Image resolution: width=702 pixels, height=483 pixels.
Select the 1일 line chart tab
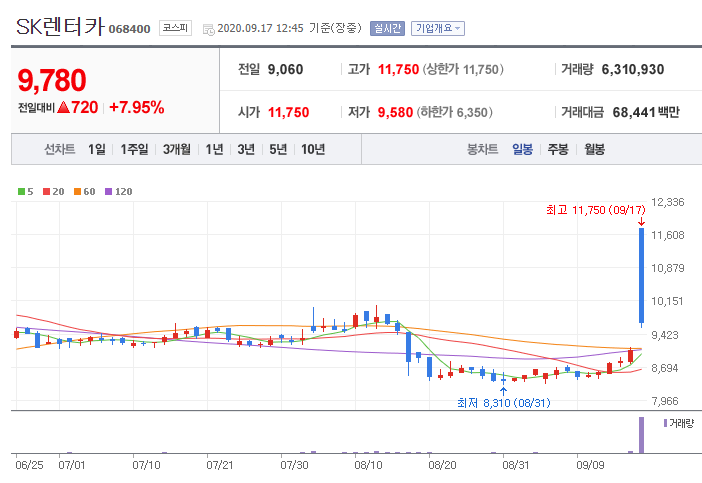[x=97, y=149]
